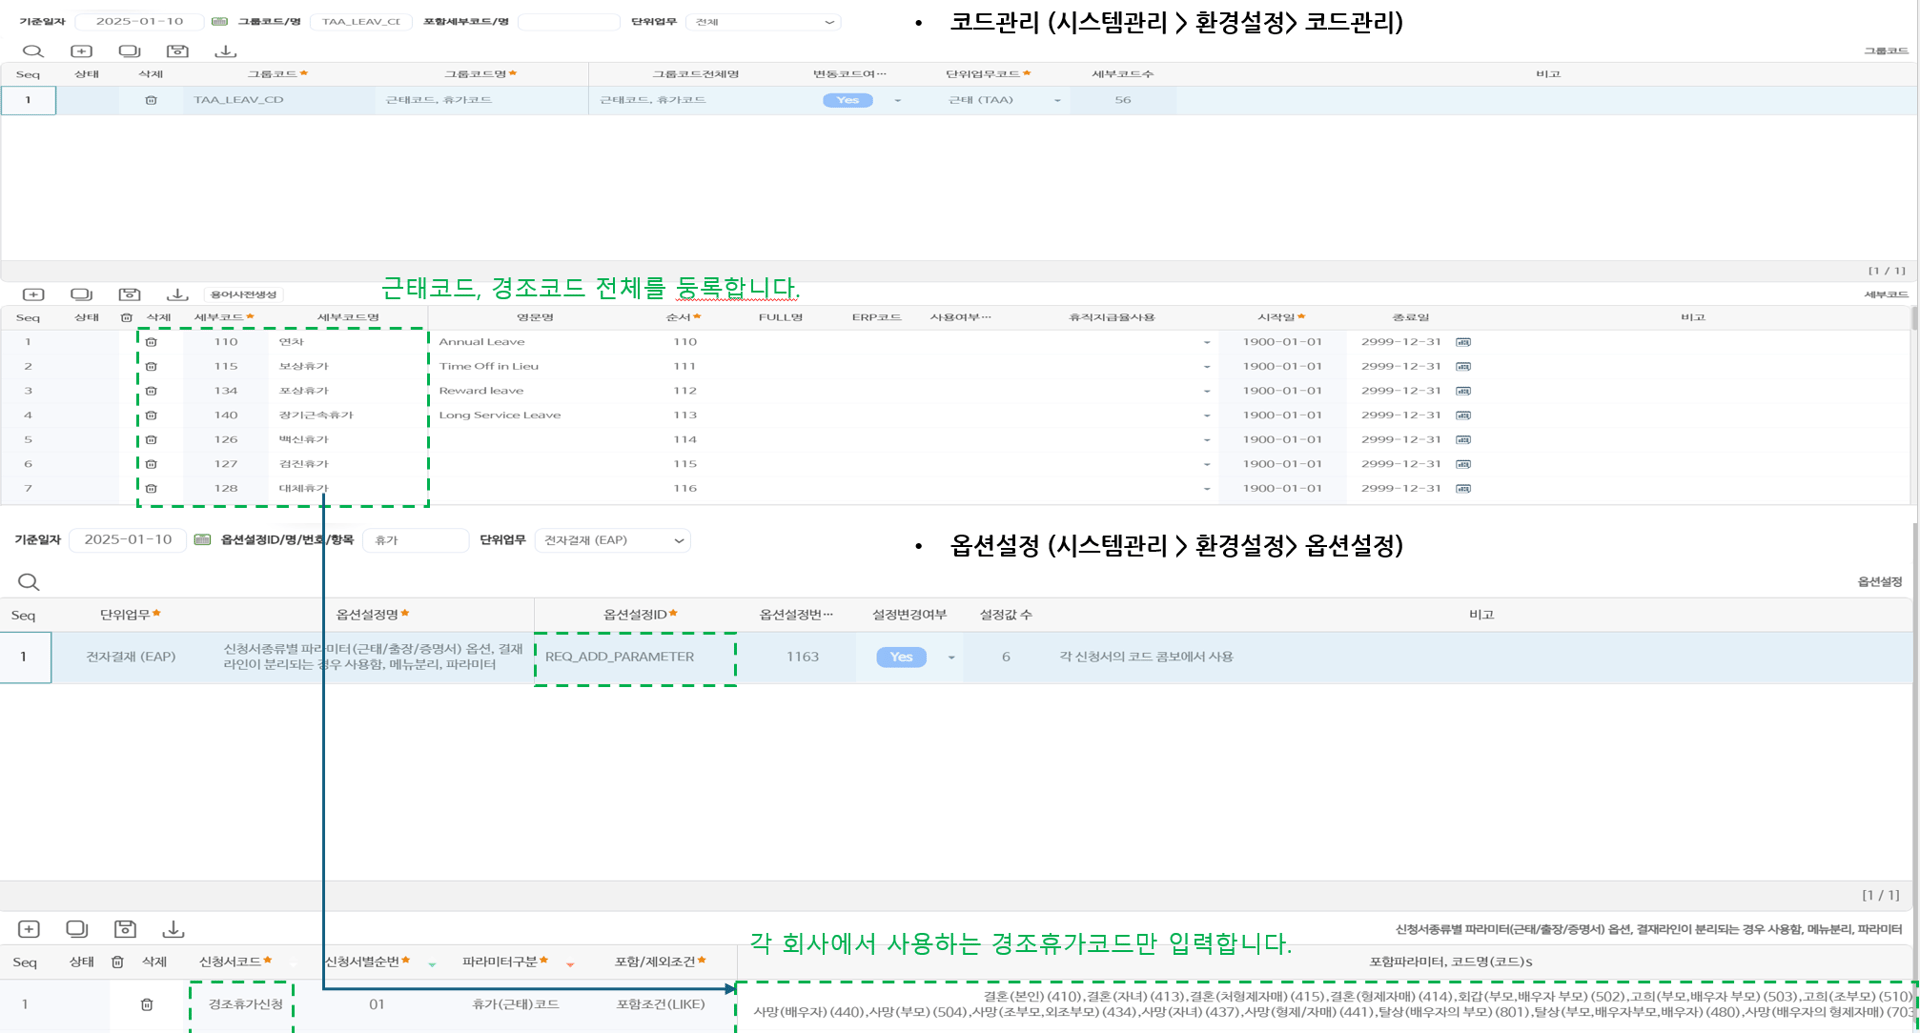Click the 시작일 column header
The image size is (1920, 1033).
click(x=1281, y=318)
